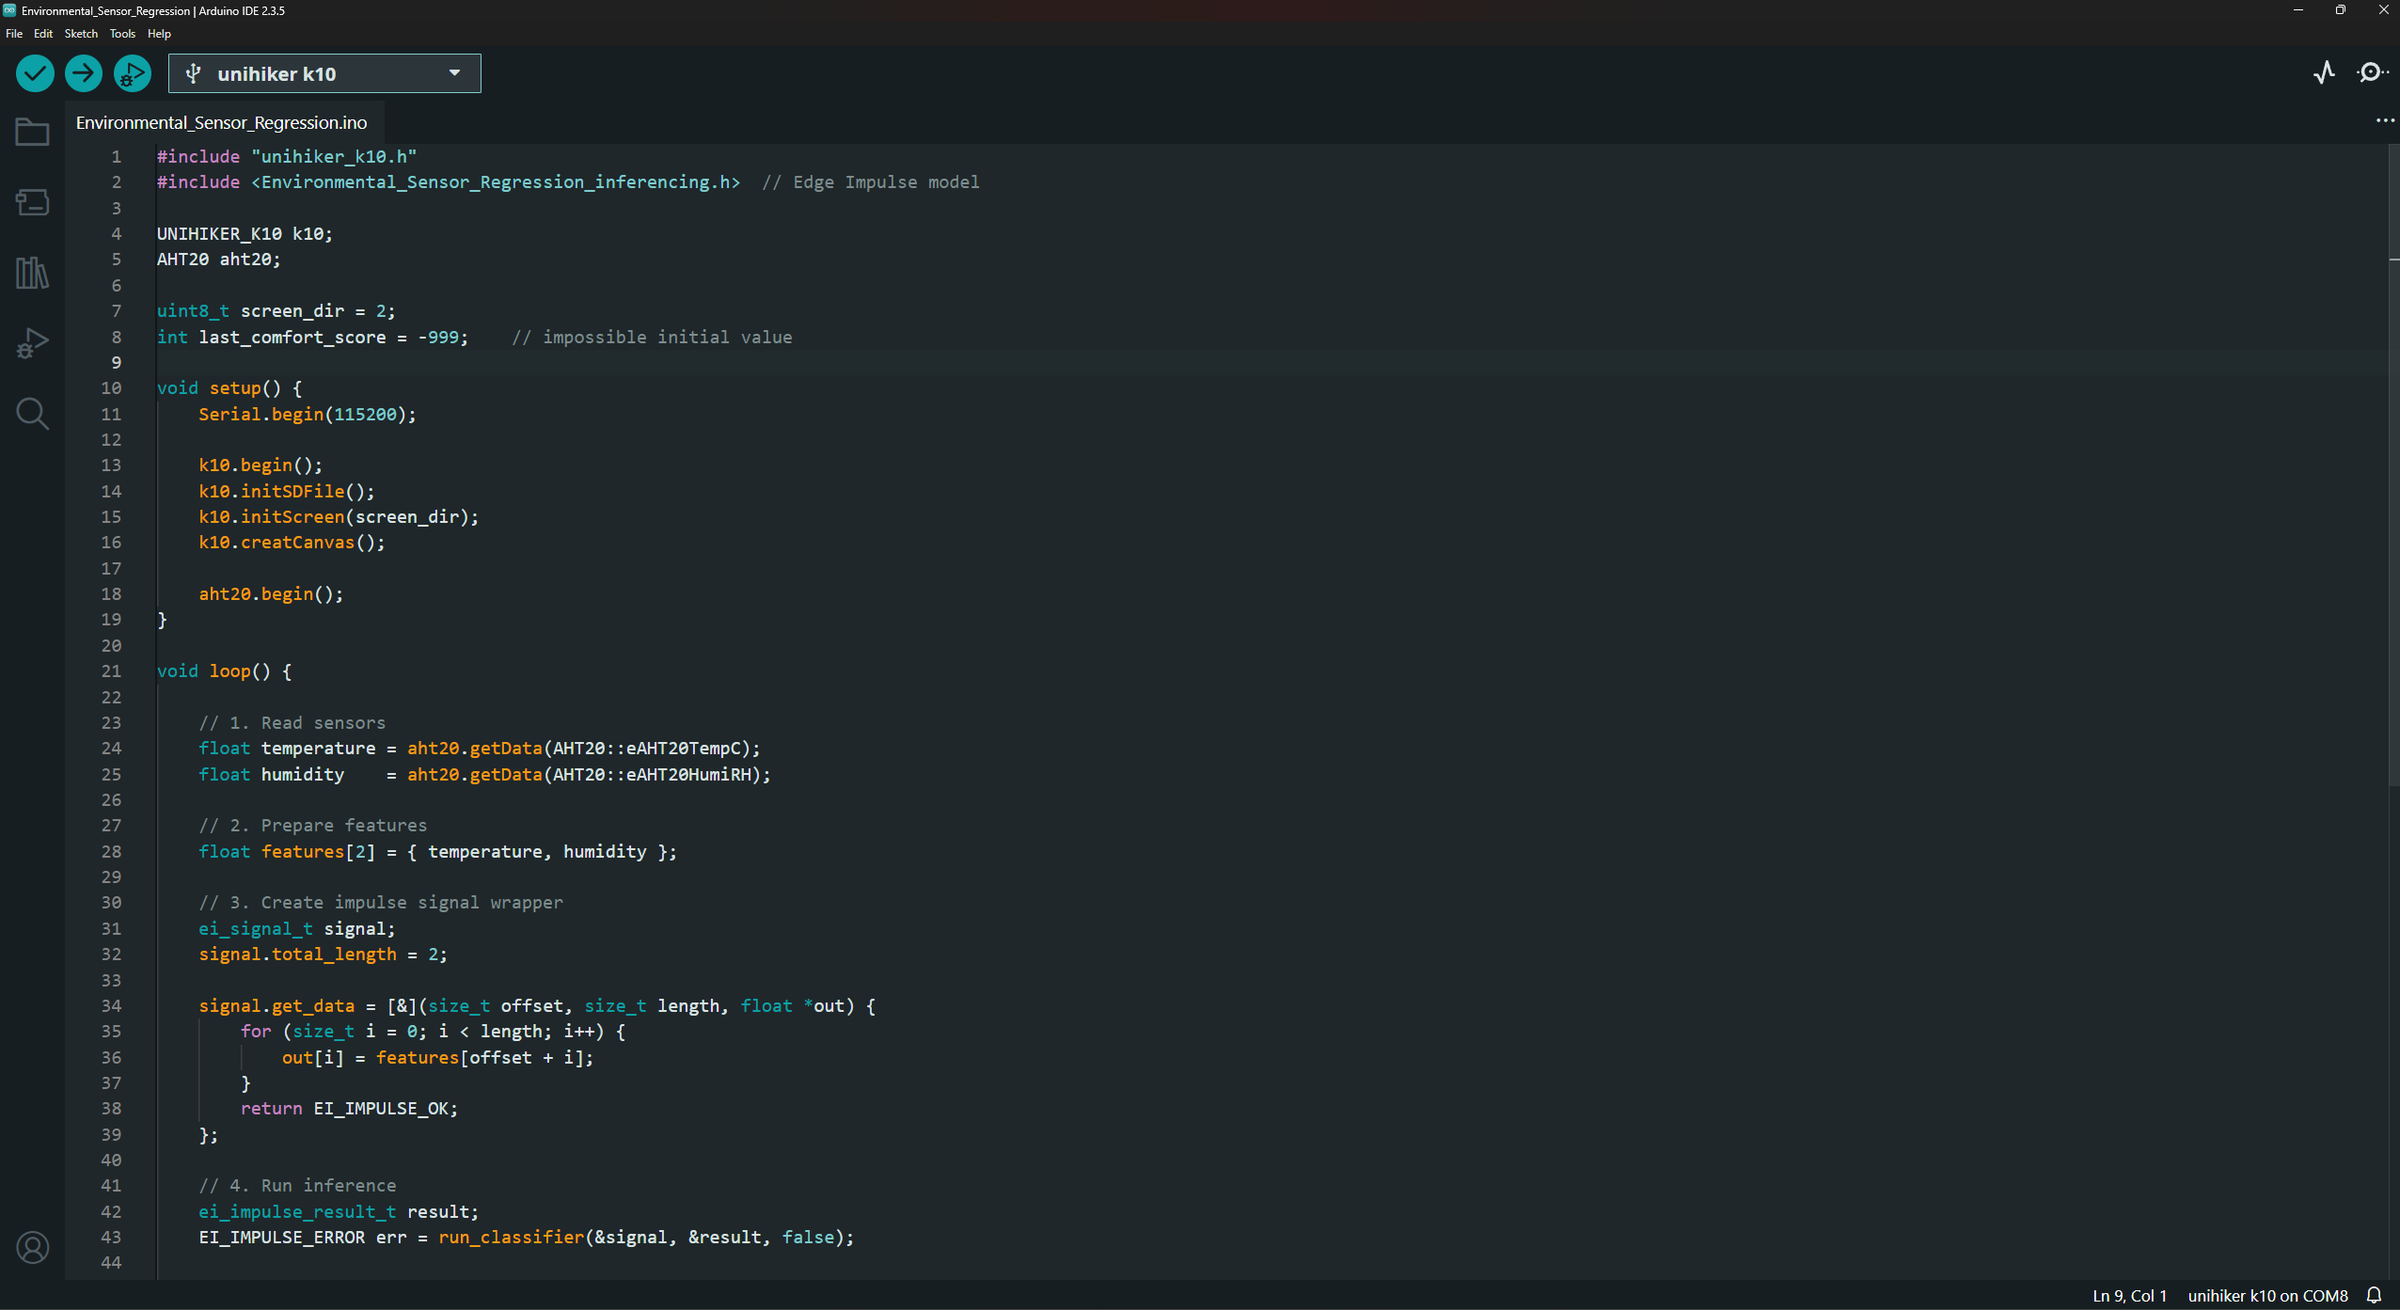Image resolution: width=2400 pixels, height=1310 pixels.
Task: Click on 'return EI_IMPULSE_OK;' line
Action: 349,1108
